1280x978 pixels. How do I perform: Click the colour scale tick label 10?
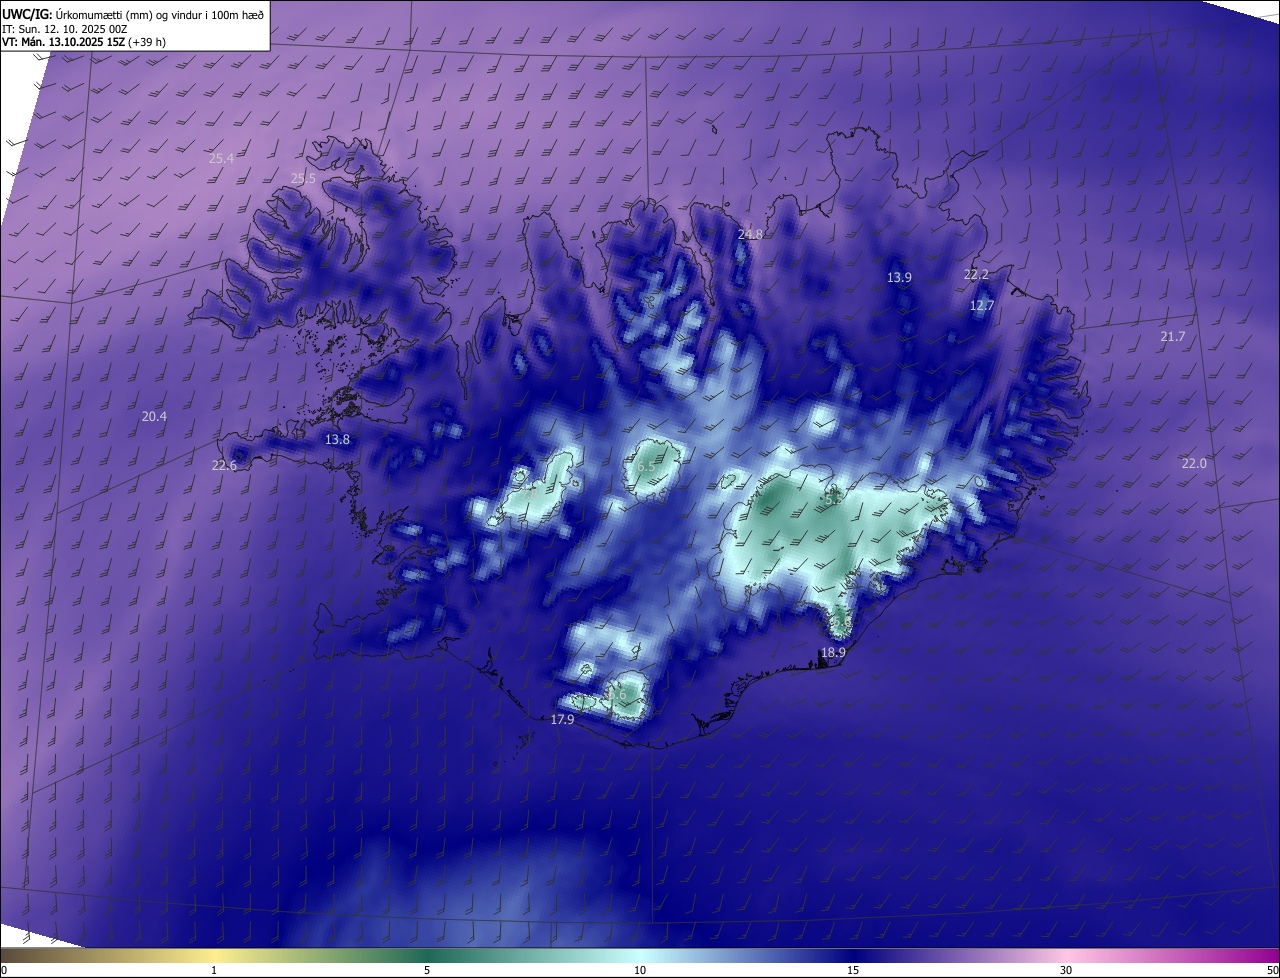640,970
